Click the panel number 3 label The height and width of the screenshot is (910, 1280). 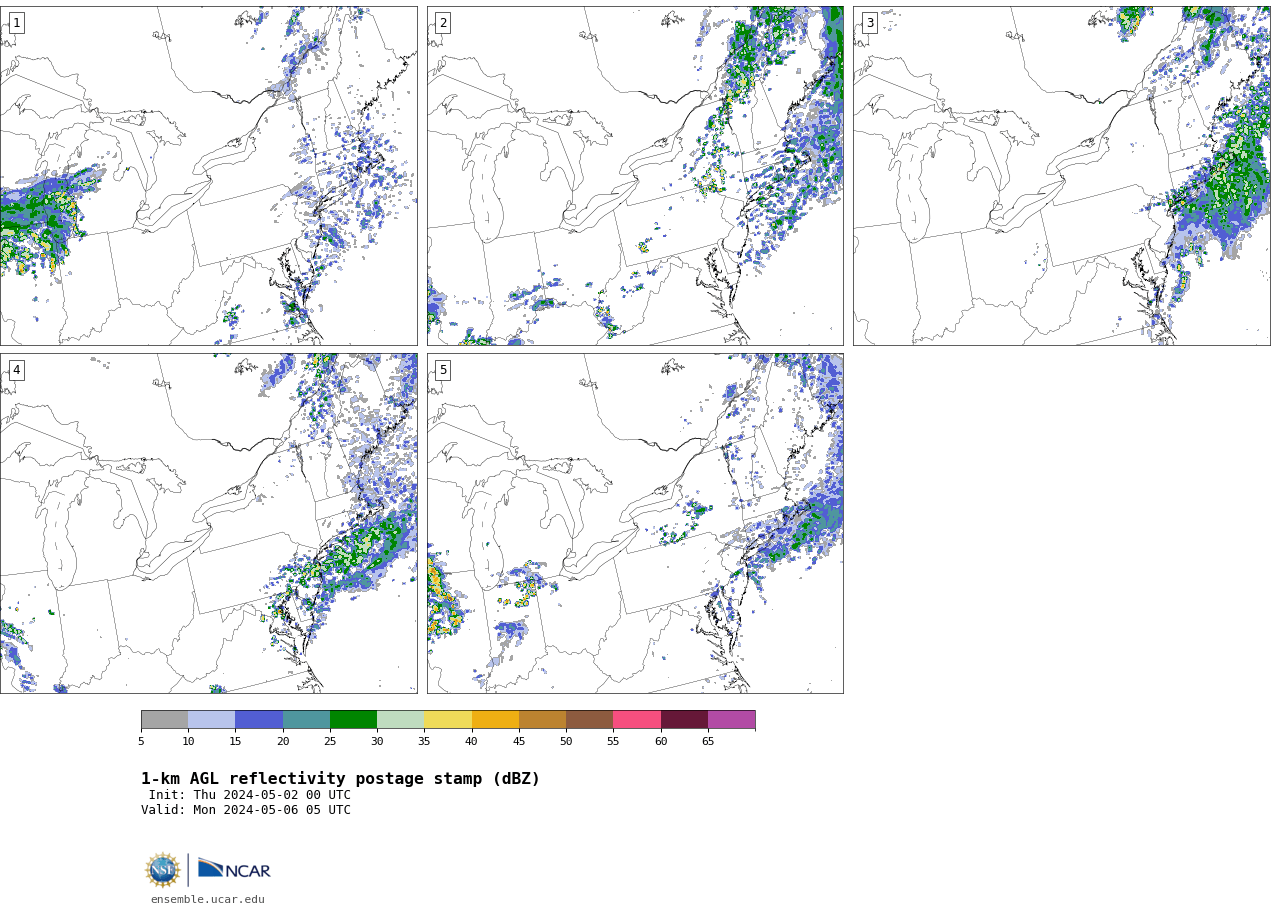pos(869,23)
